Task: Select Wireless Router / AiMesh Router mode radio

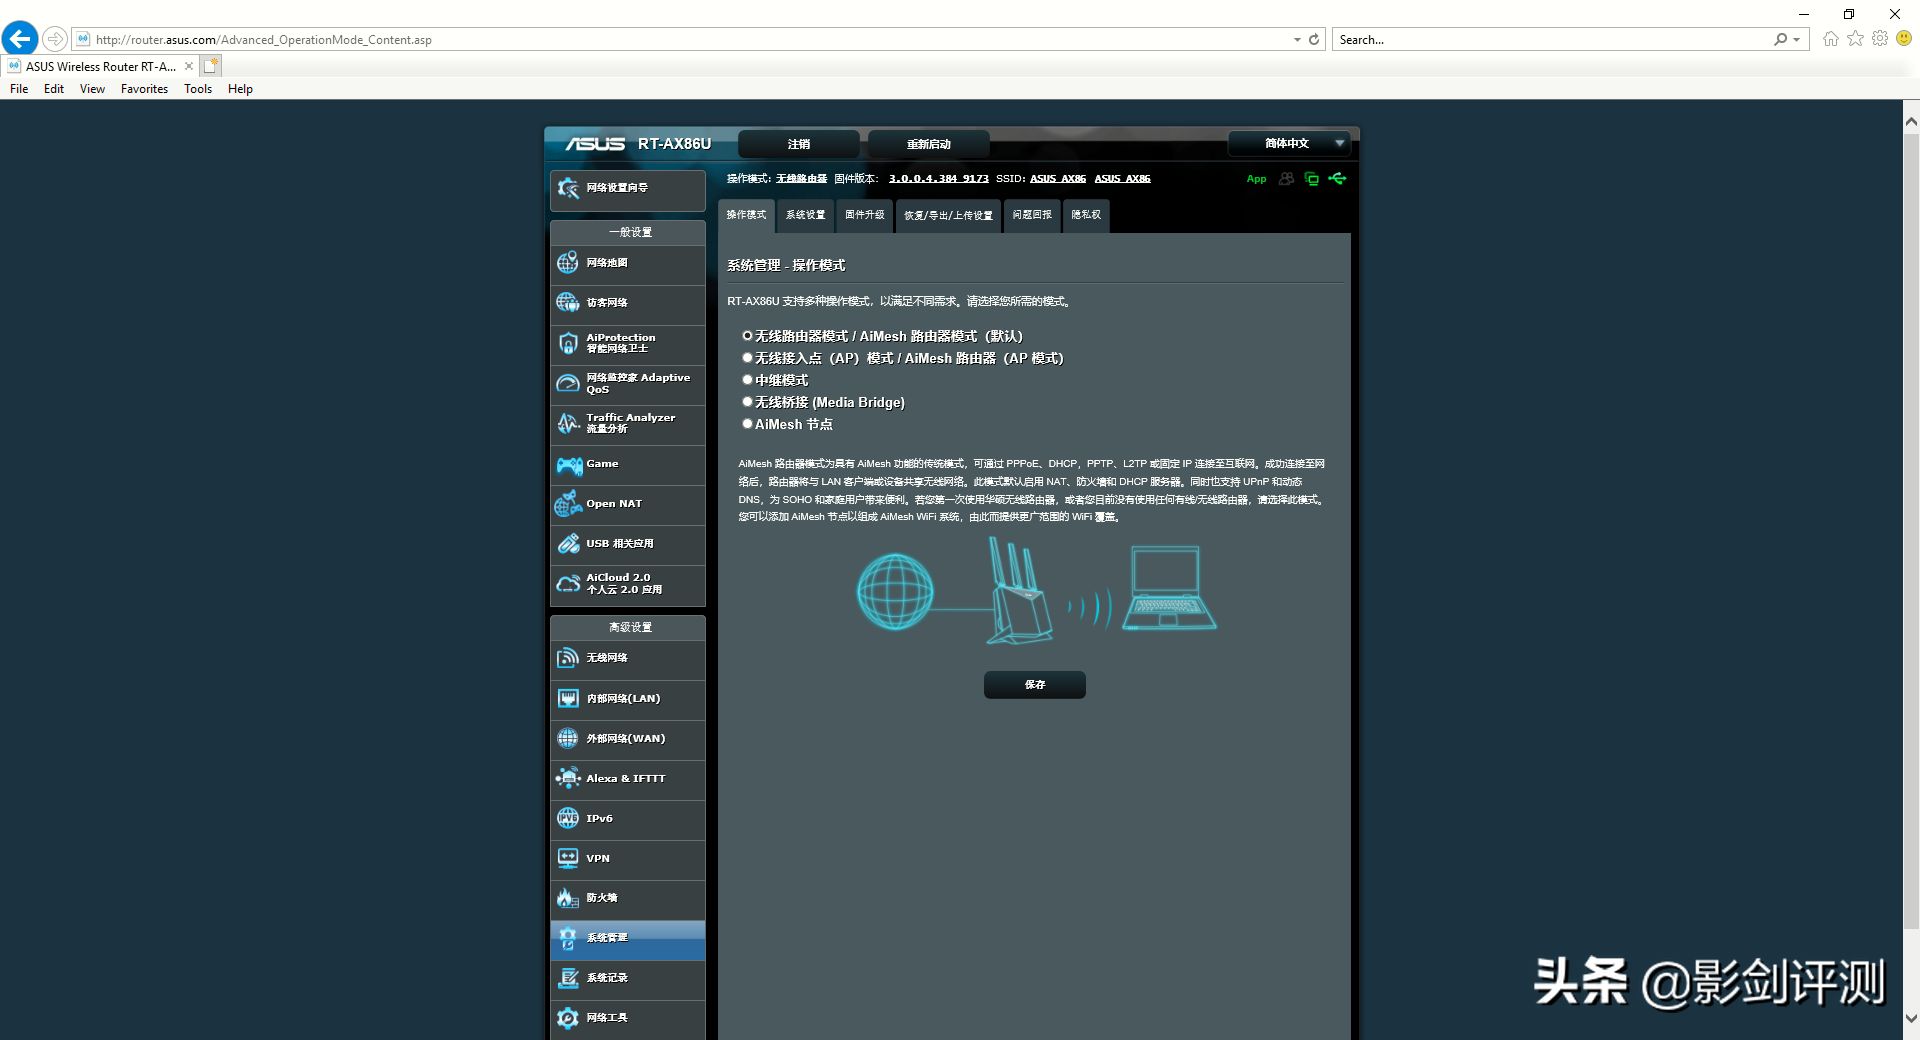Action: tap(747, 336)
